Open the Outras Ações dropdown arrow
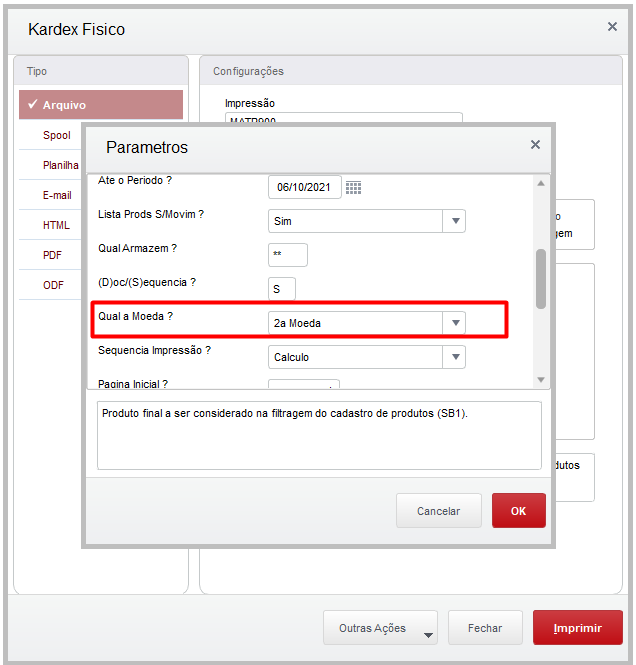Screen dimensions: 636x665 [x=428, y=635]
